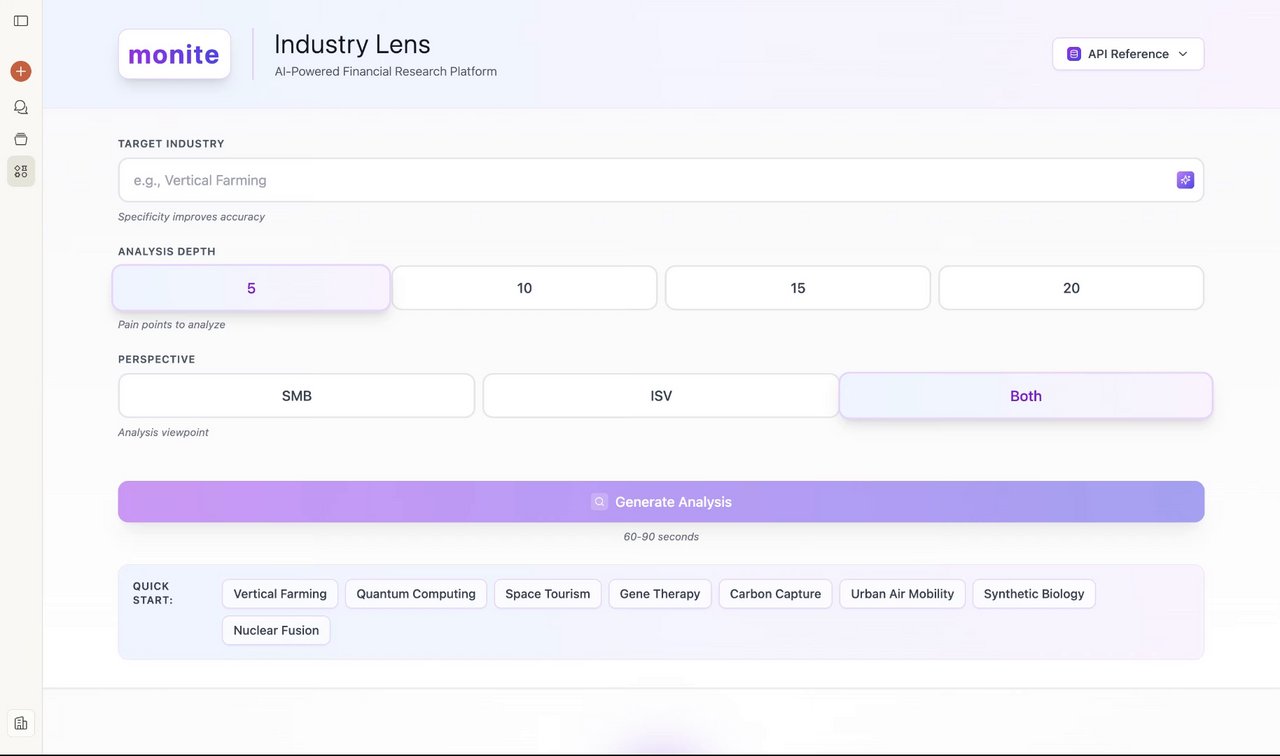Select analysis depth 15
The height and width of the screenshot is (756, 1280).
(798, 288)
